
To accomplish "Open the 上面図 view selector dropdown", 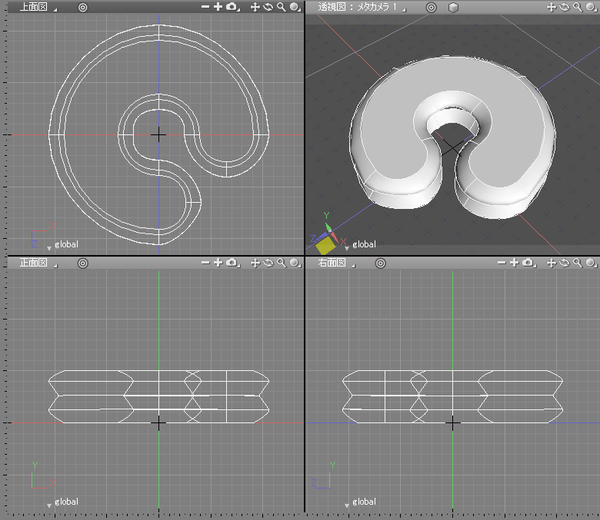I will (x=32, y=7).
